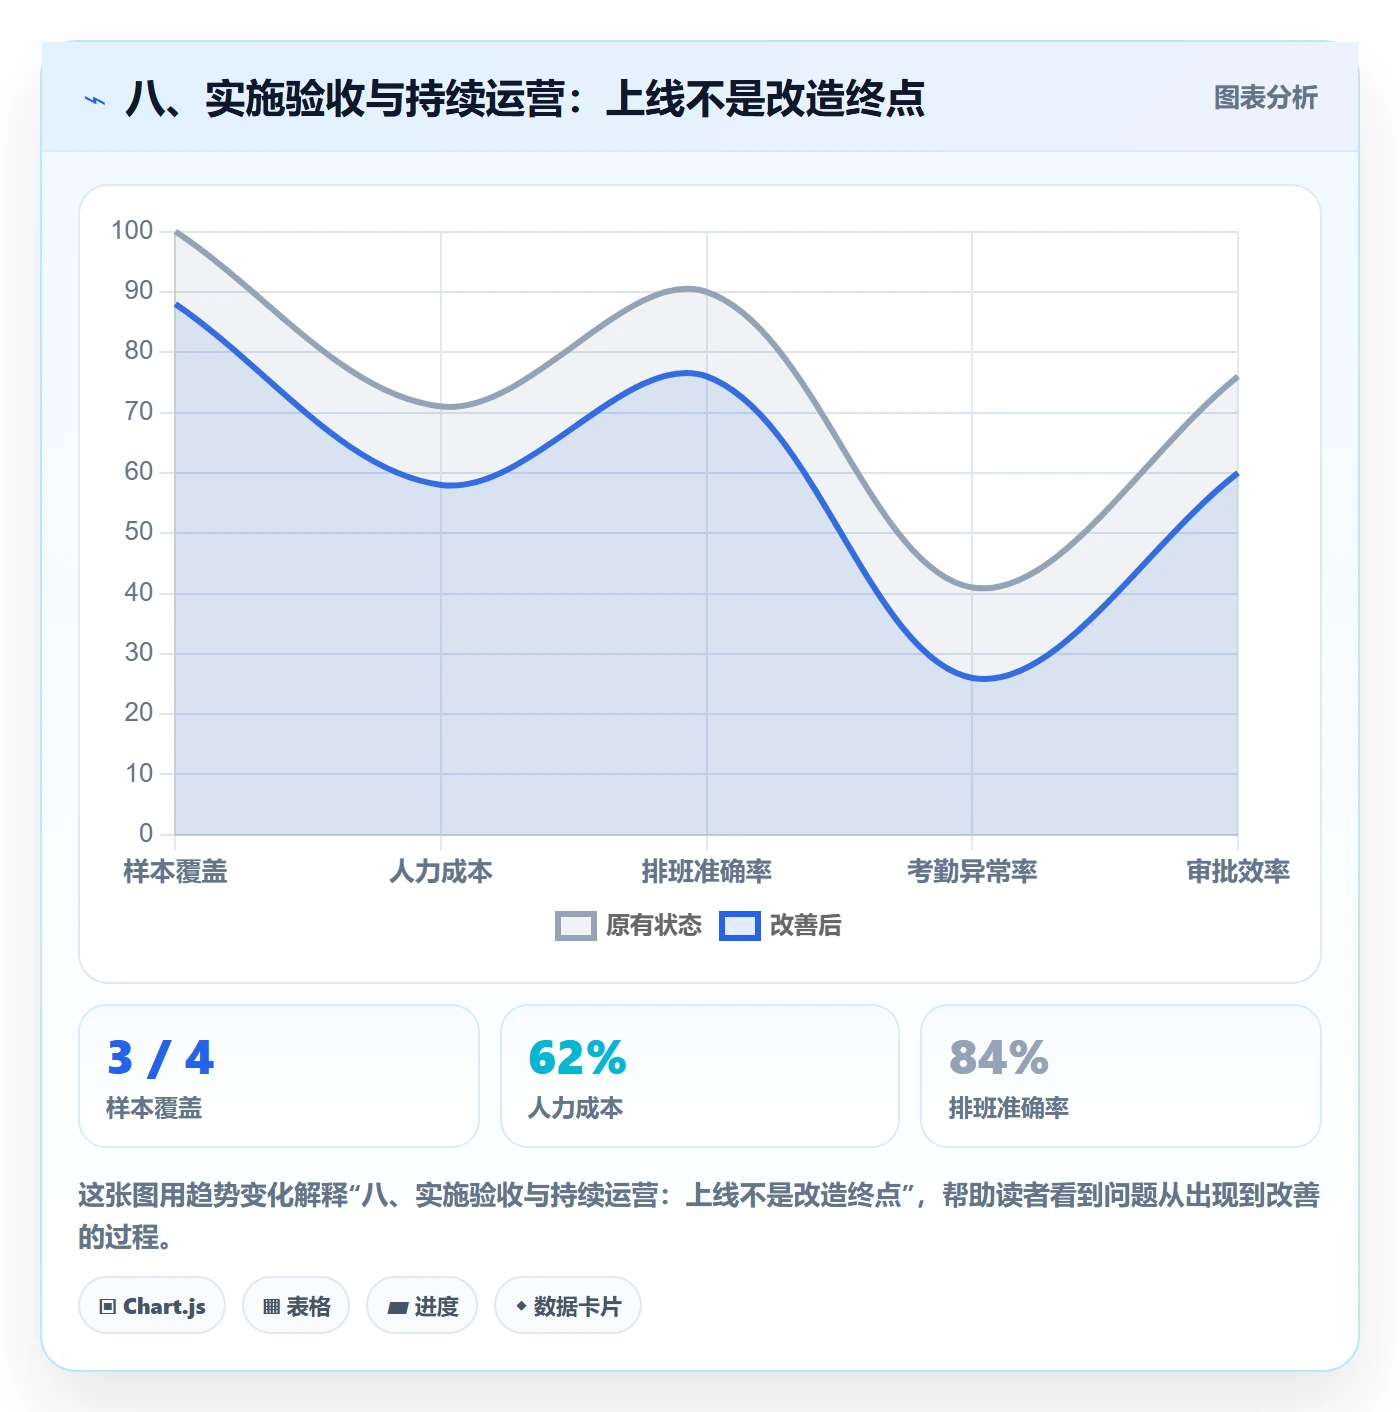Click the gray line point at 考勤异常率
1400x1412 pixels.
click(972, 587)
